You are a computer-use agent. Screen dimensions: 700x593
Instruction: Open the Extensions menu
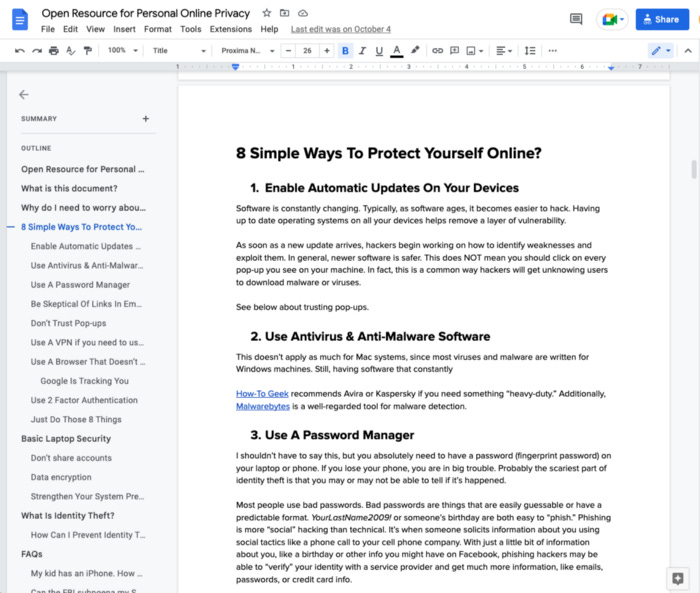231,29
